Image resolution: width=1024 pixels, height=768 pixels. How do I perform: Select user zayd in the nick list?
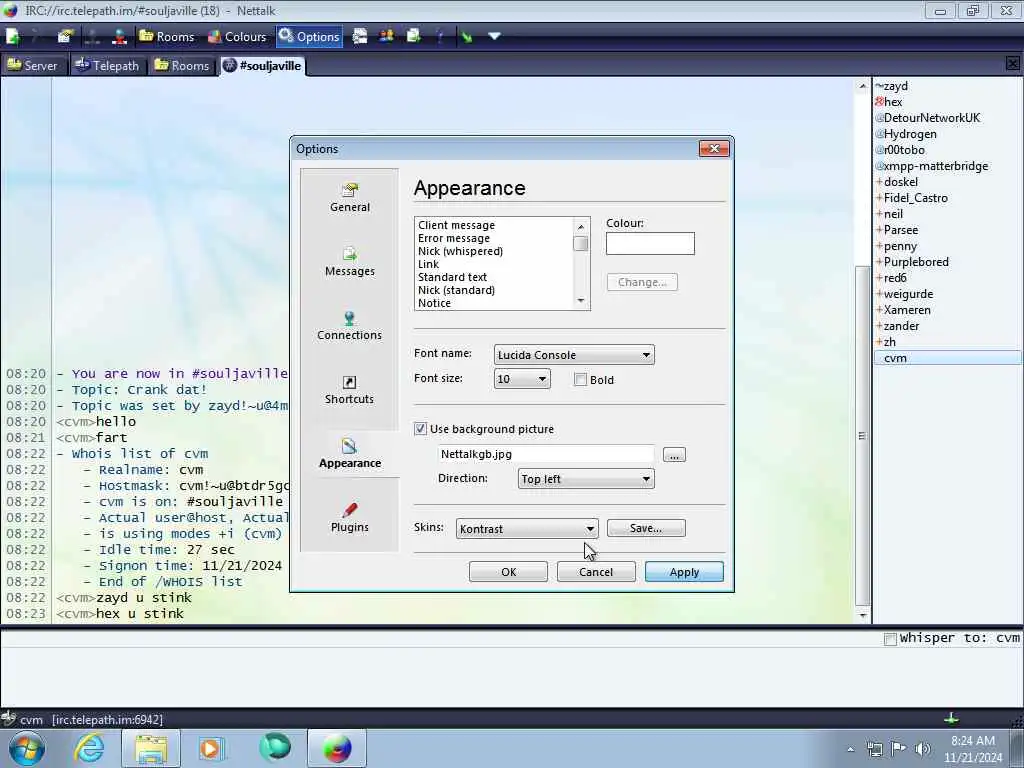(x=895, y=86)
